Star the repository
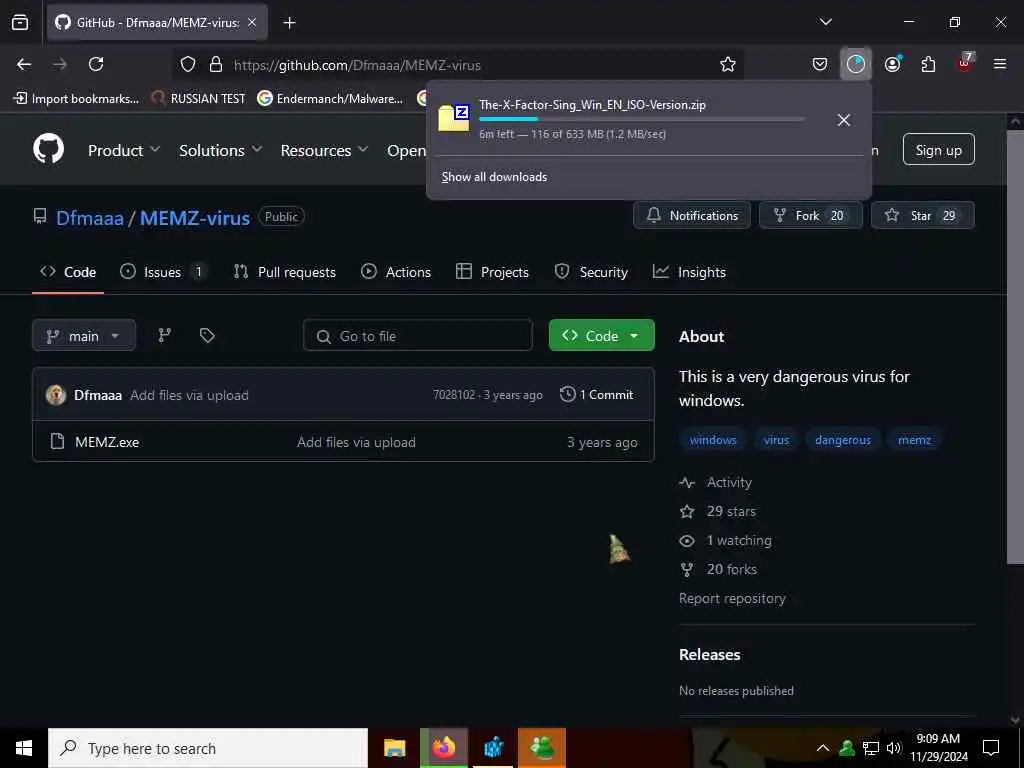1024x768 pixels. [922, 216]
